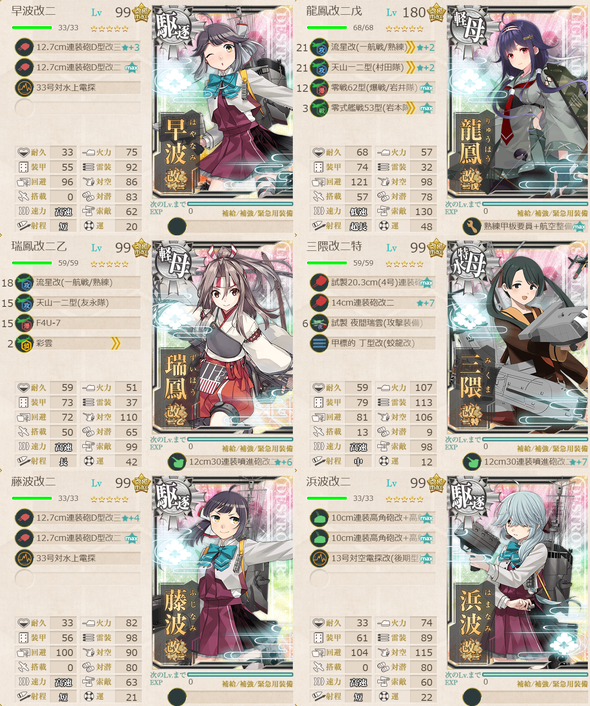Select the 三隈 ship card illustration
Viewport: 590px width, 706px height.
coord(517,337)
